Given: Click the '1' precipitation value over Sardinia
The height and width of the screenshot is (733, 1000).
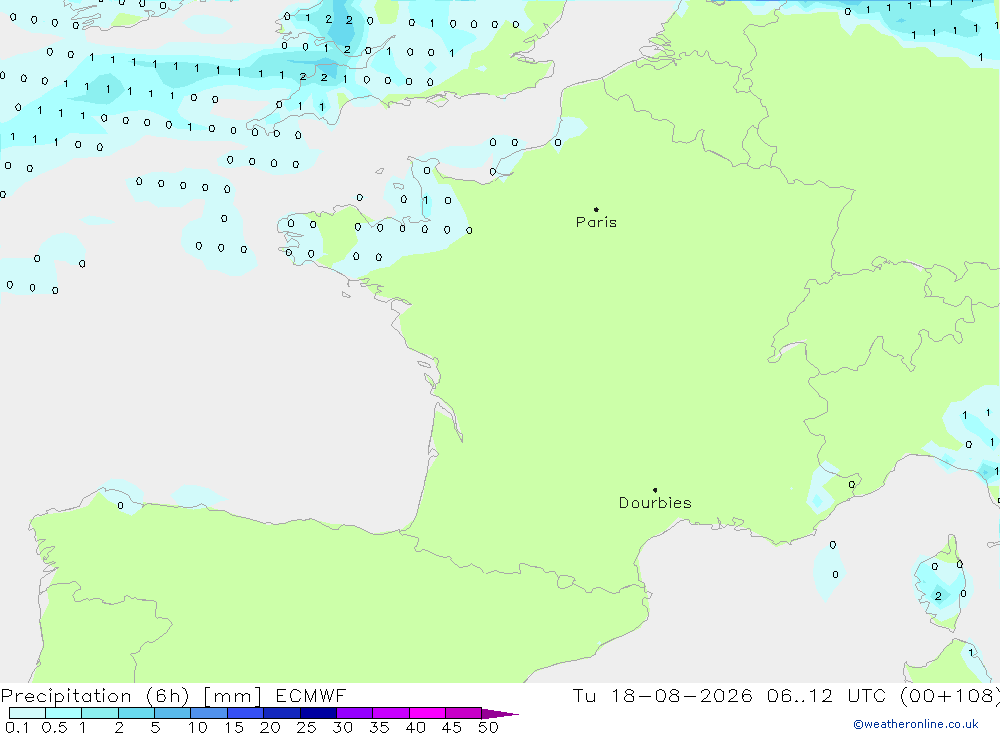Looking at the screenshot, I should point(971,653).
